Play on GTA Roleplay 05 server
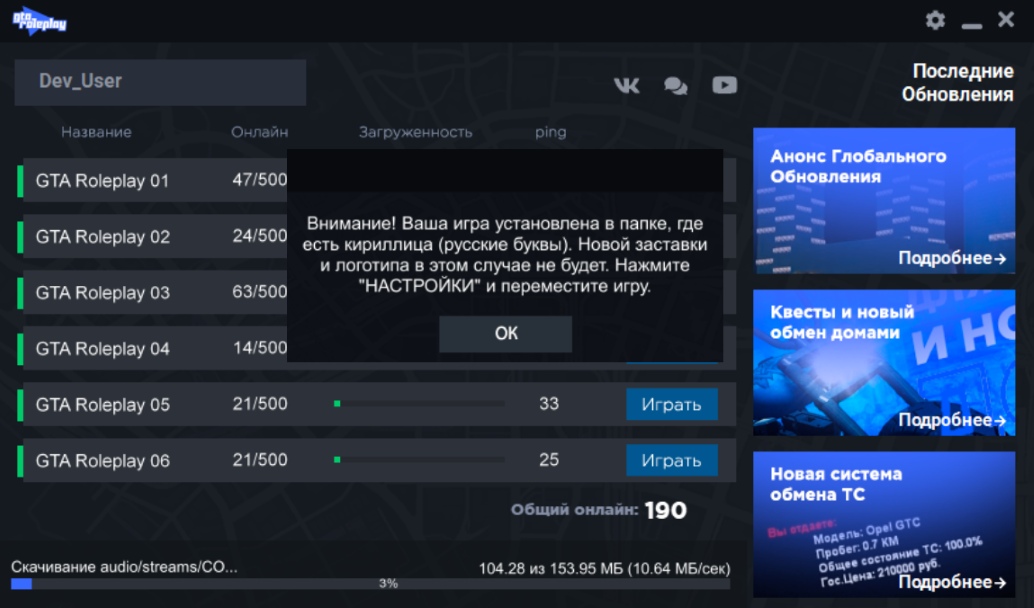Screen dimensions: 1034x608 [x=671, y=404]
